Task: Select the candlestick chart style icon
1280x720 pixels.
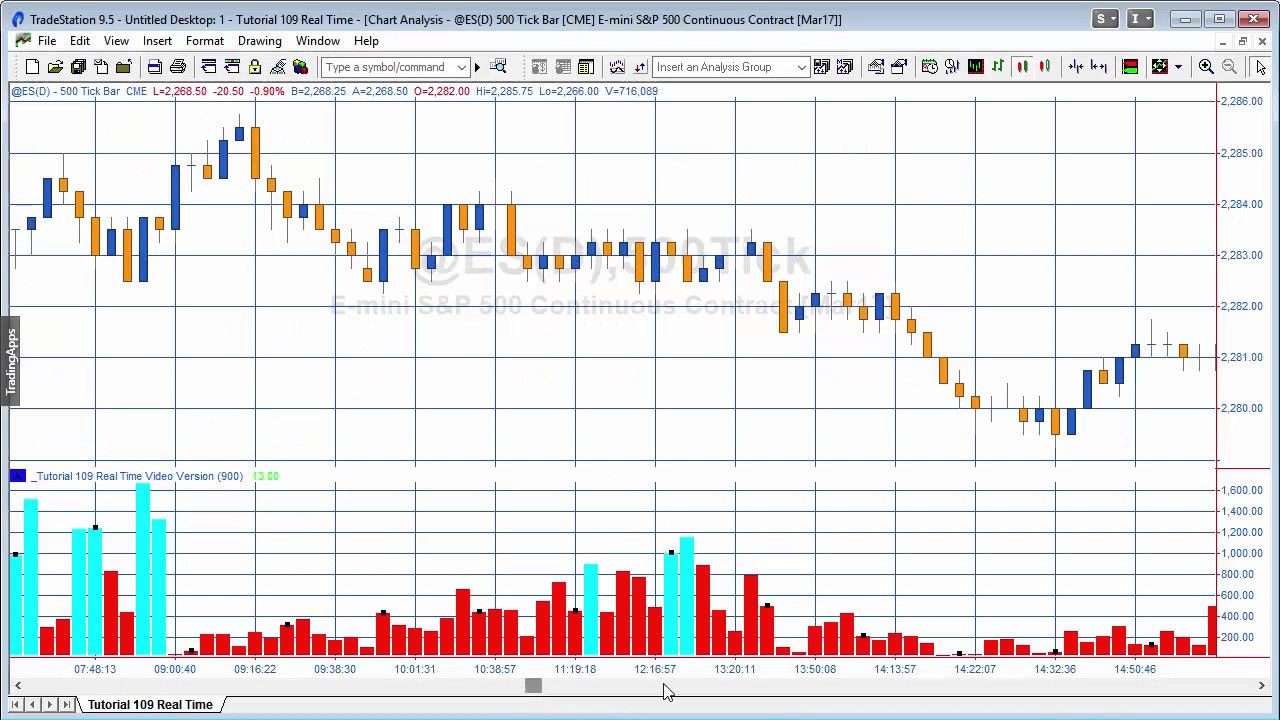Action: click(x=1022, y=67)
